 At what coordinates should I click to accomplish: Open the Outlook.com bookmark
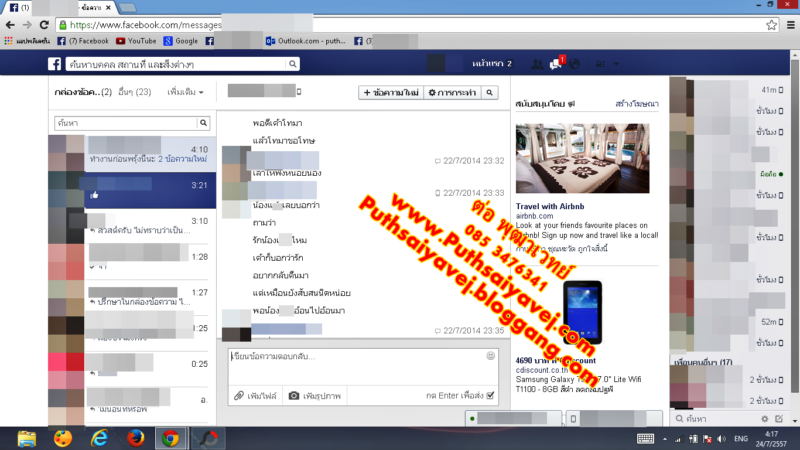306,41
